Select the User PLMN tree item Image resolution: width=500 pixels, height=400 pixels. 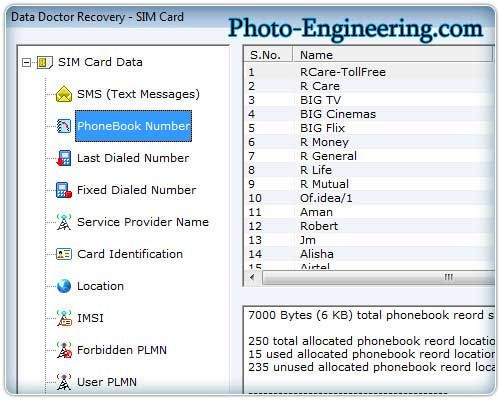(x=107, y=382)
